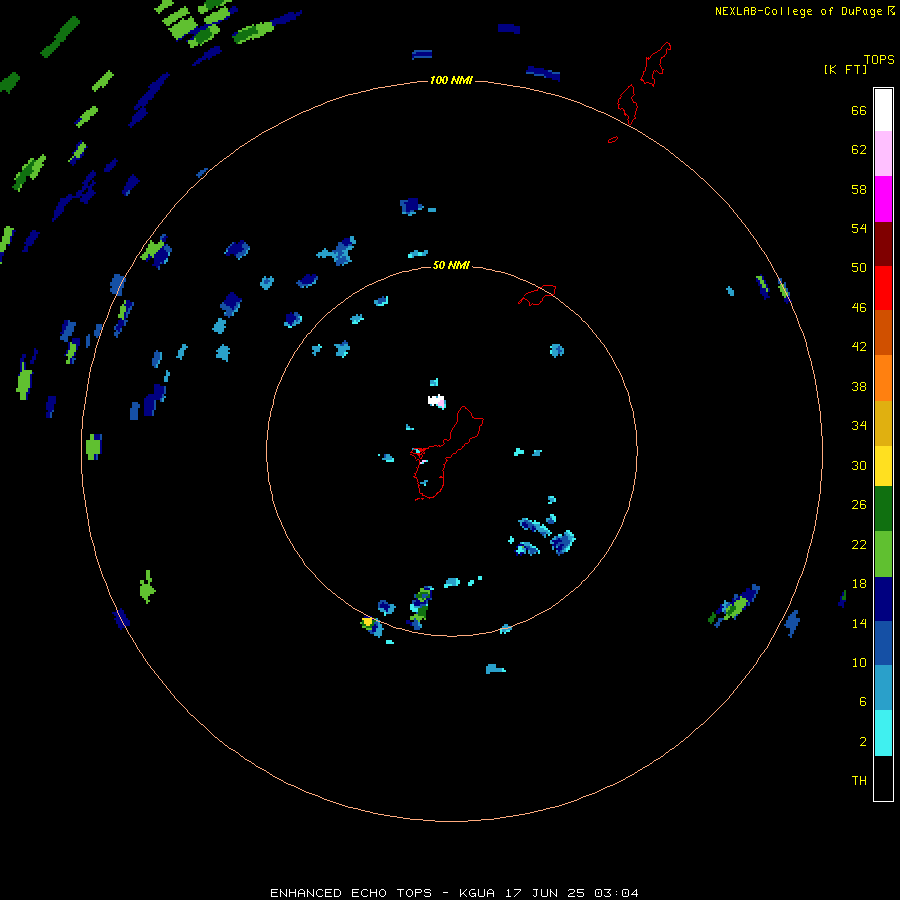This screenshot has height=900, width=900.
Task: Click the white color swatch in legend
Action: pos(883,110)
